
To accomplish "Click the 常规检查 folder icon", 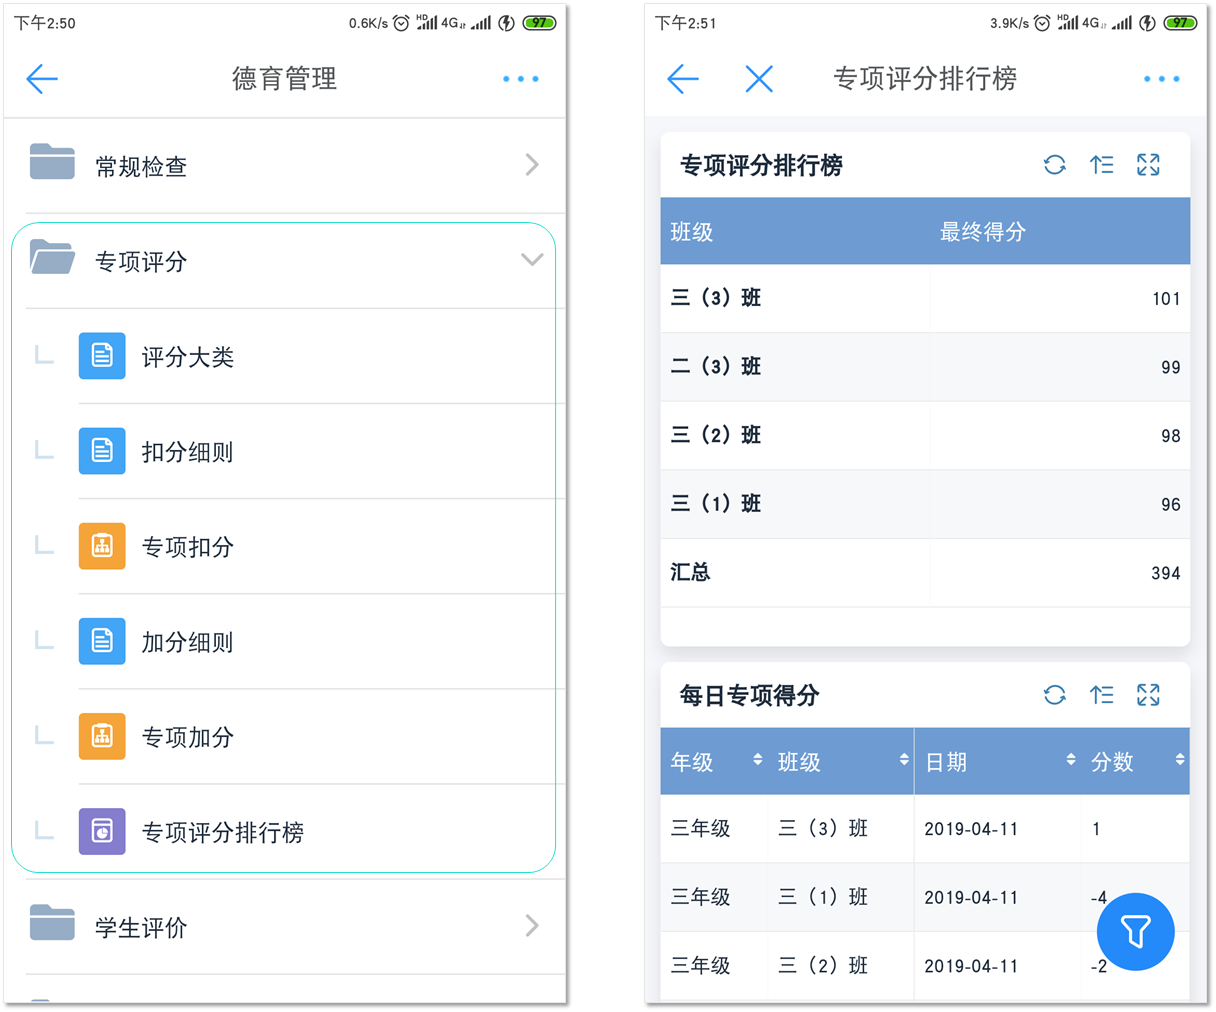I will tap(52, 162).
